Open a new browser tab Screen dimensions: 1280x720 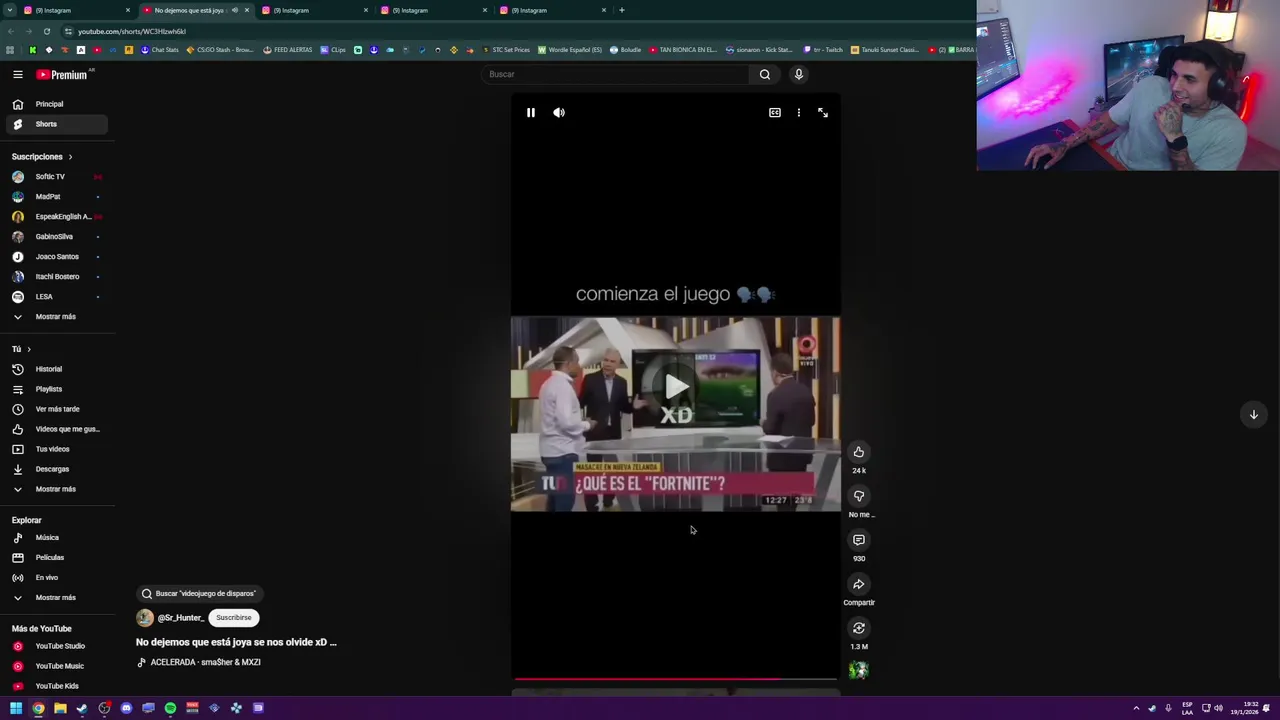(622, 10)
